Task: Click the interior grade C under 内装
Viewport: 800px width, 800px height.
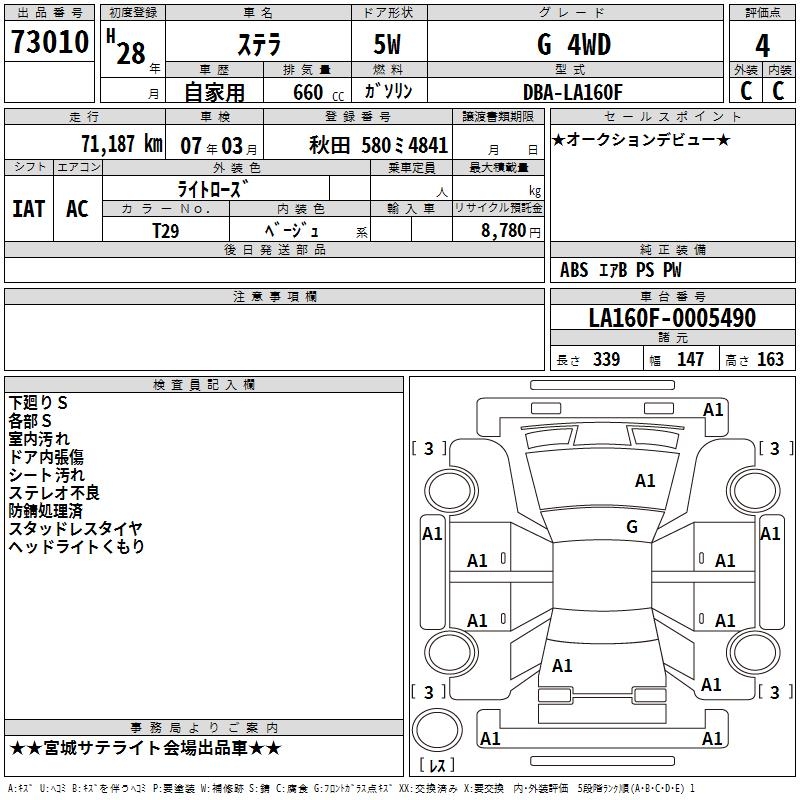Action: tap(778, 91)
